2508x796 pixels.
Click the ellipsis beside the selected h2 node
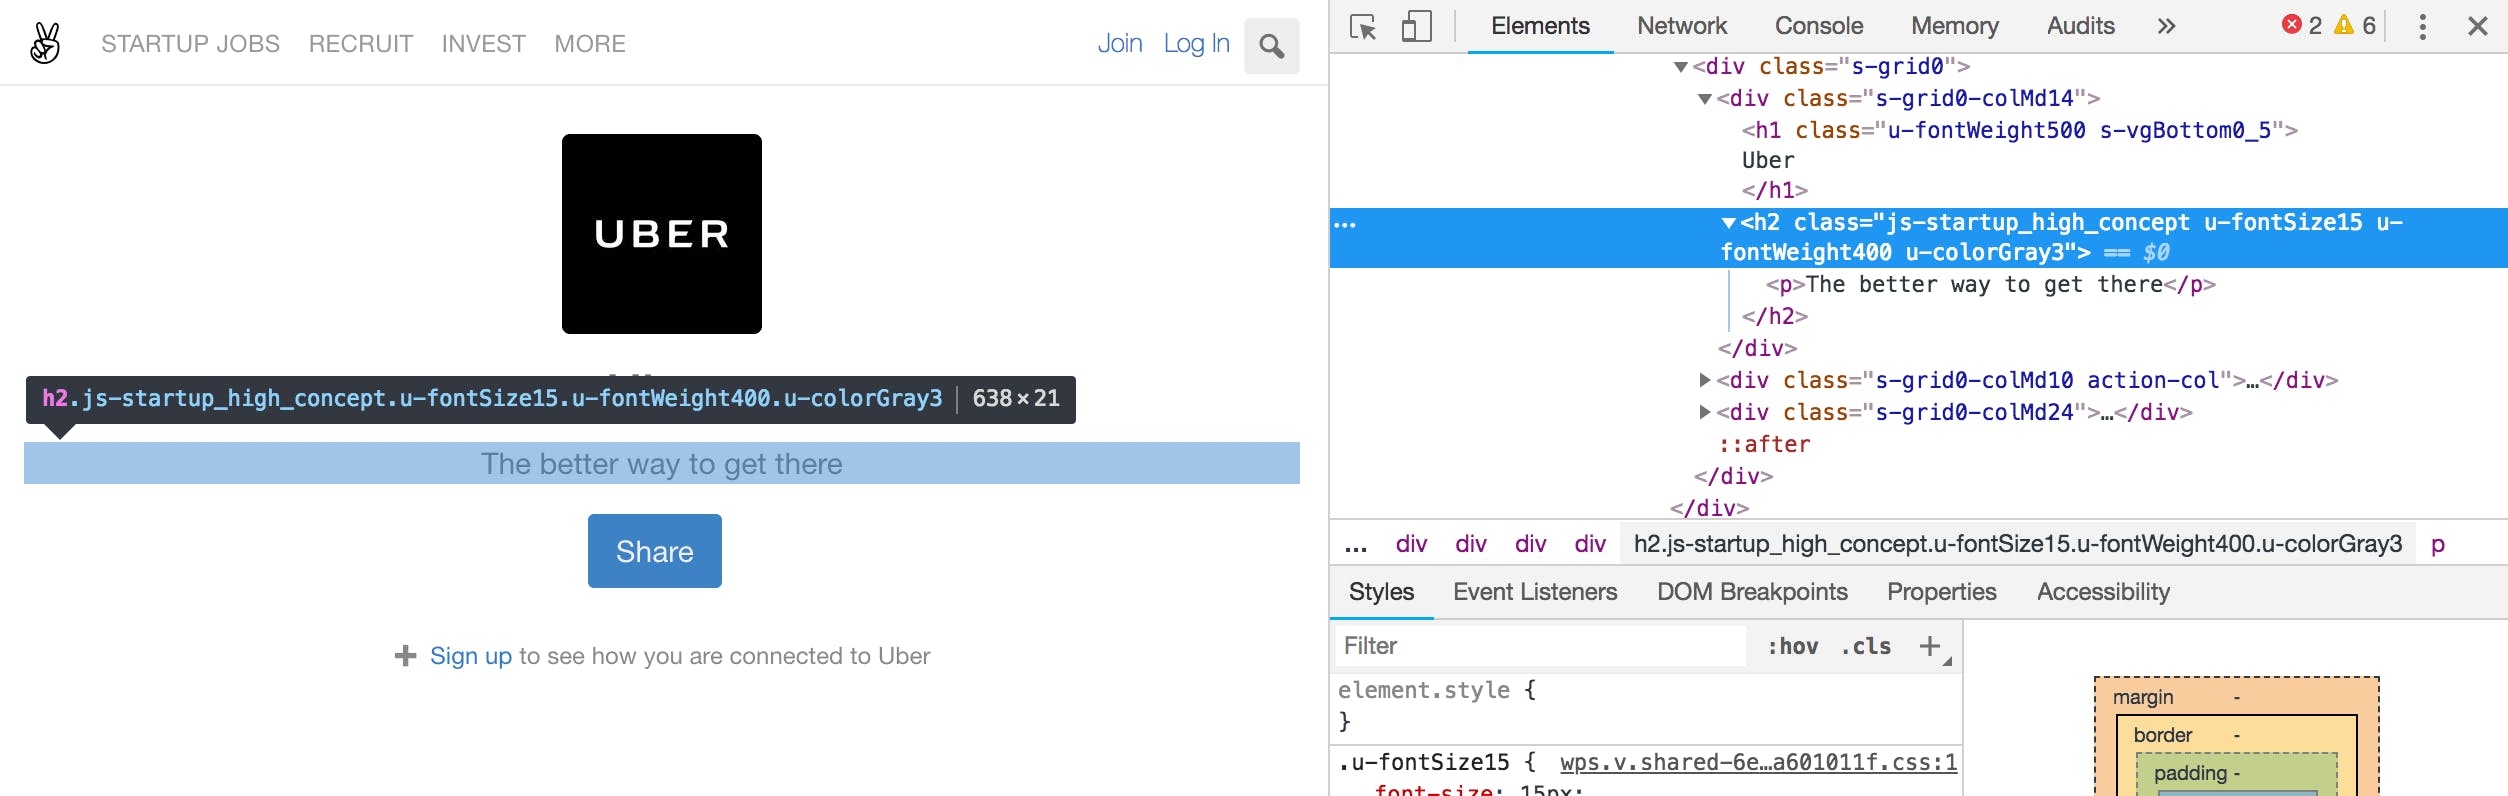1345,225
